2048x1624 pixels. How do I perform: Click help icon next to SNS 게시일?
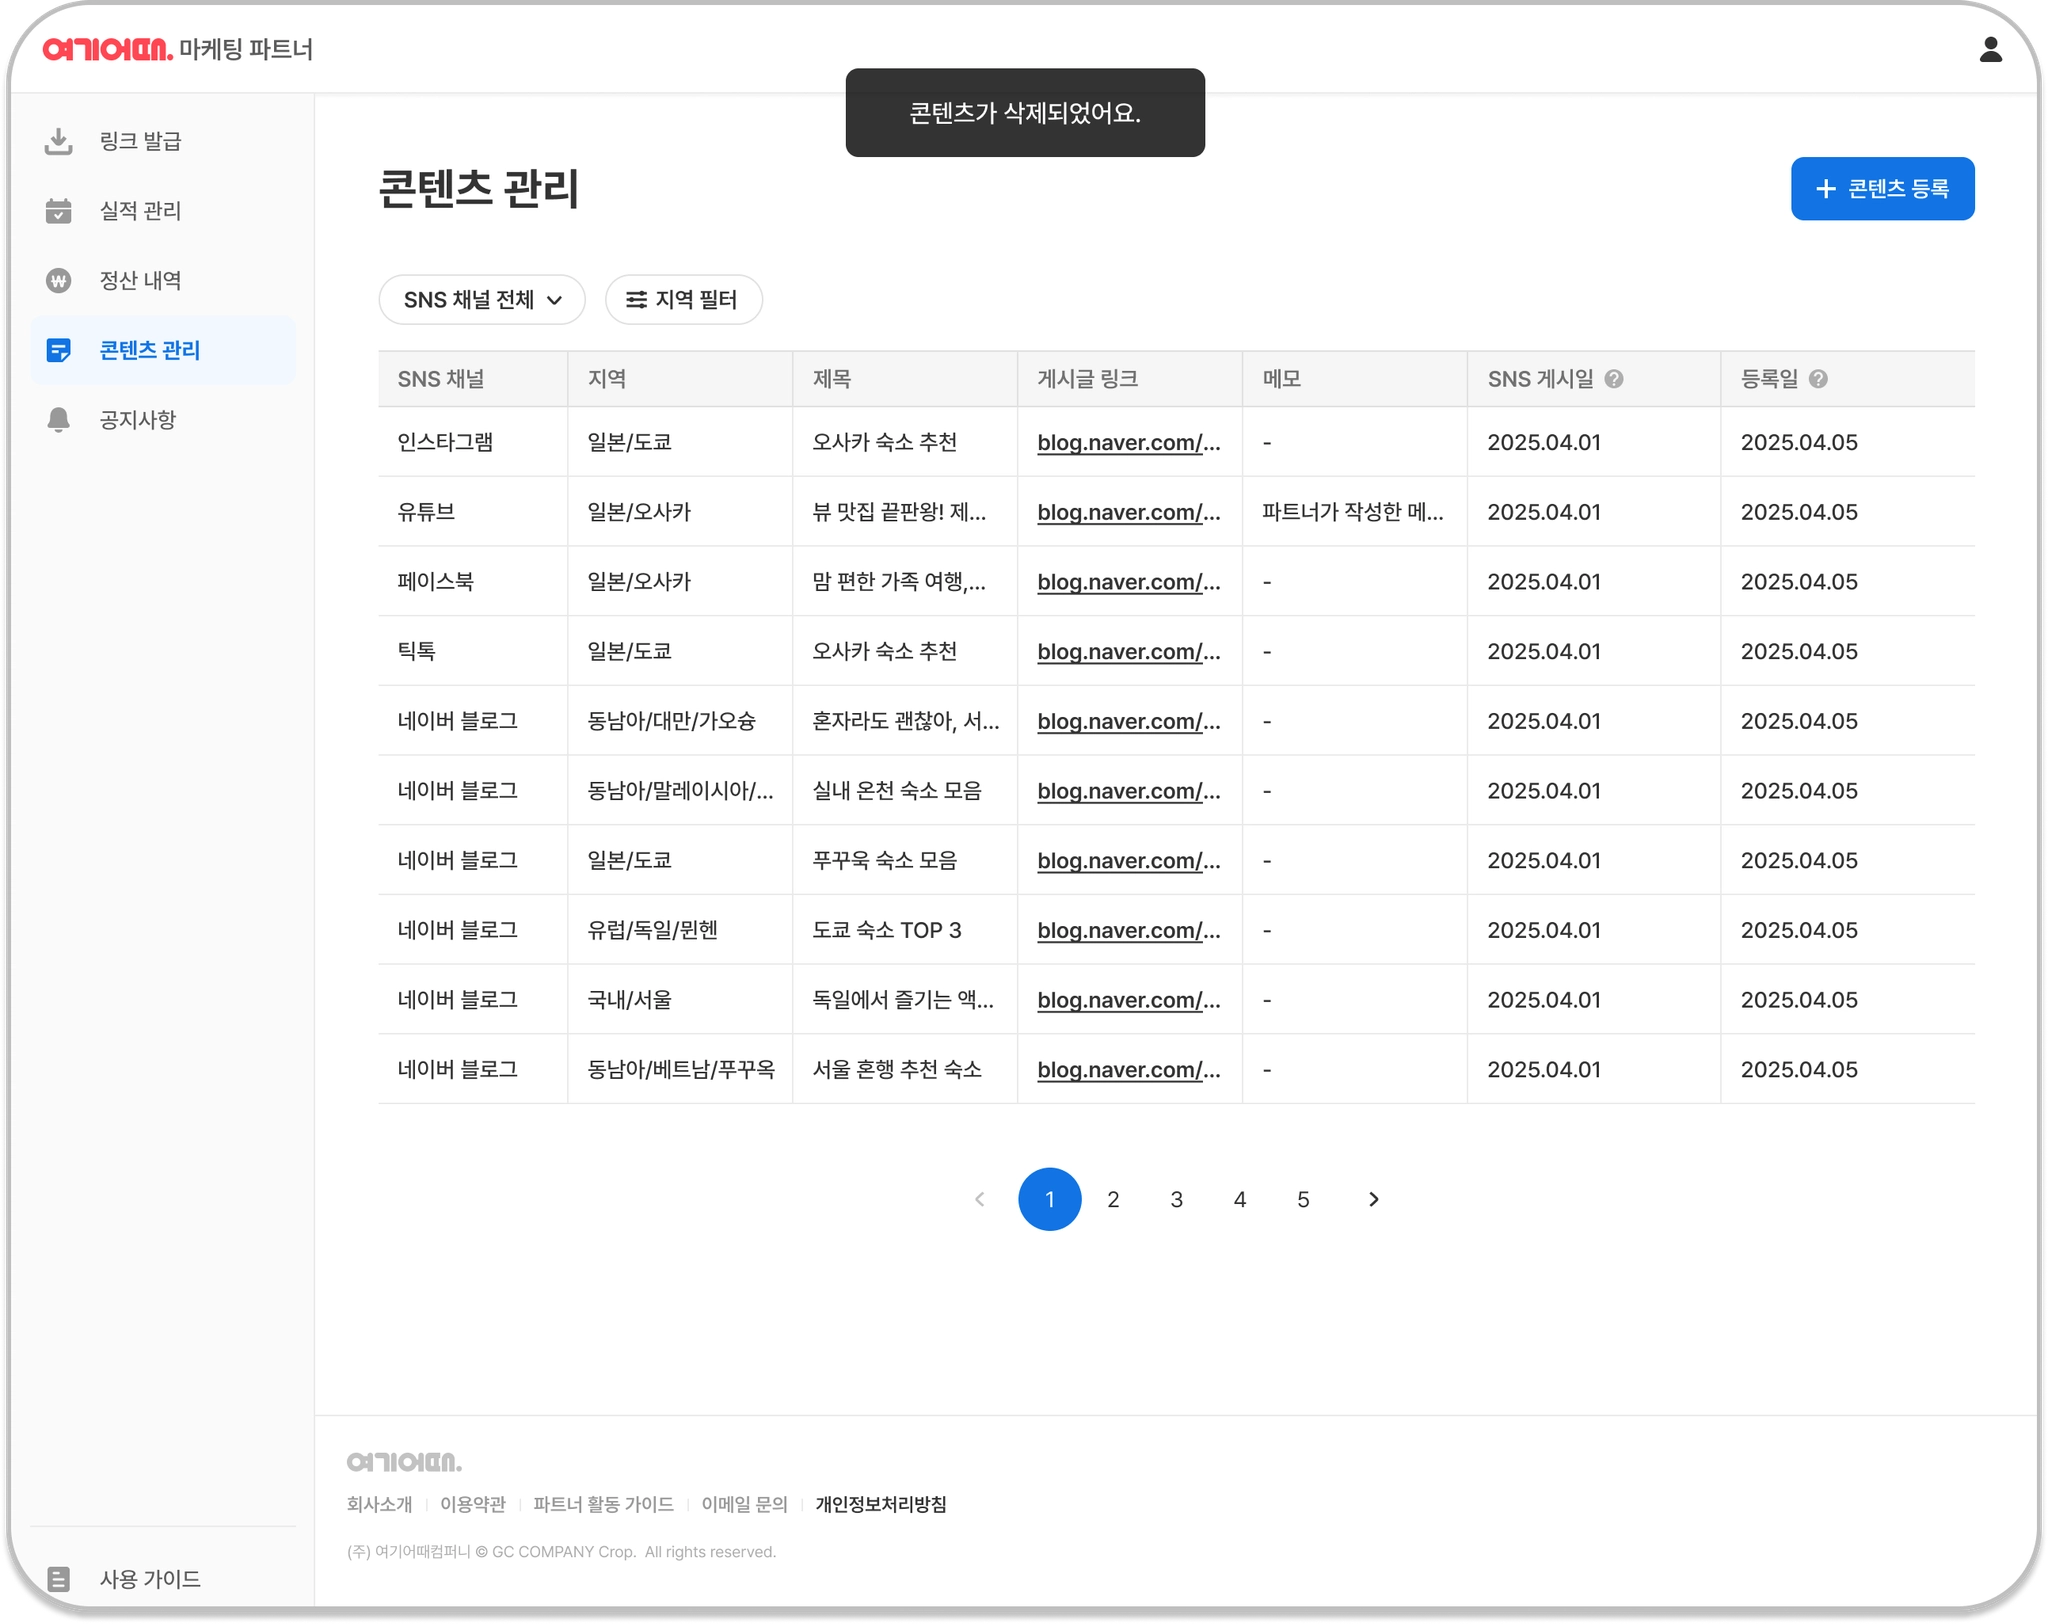(x=1614, y=379)
